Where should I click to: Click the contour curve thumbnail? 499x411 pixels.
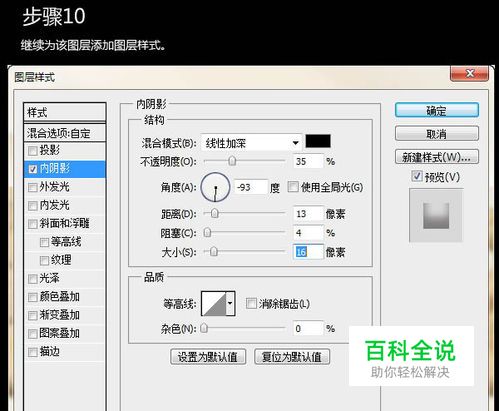click(214, 303)
